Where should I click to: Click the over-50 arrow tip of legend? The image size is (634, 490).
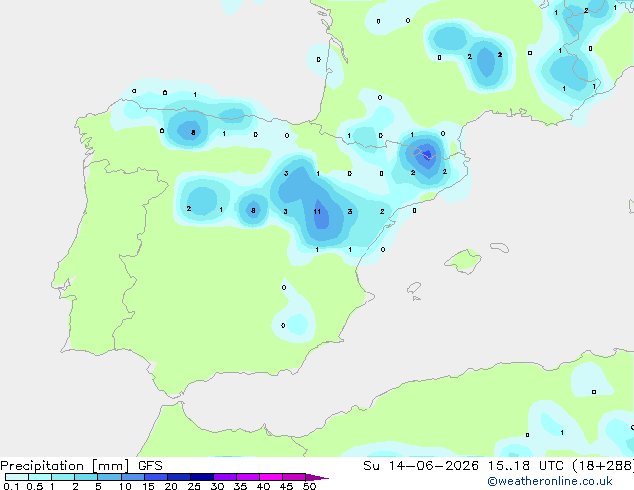pyautogui.click(x=317, y=477)
